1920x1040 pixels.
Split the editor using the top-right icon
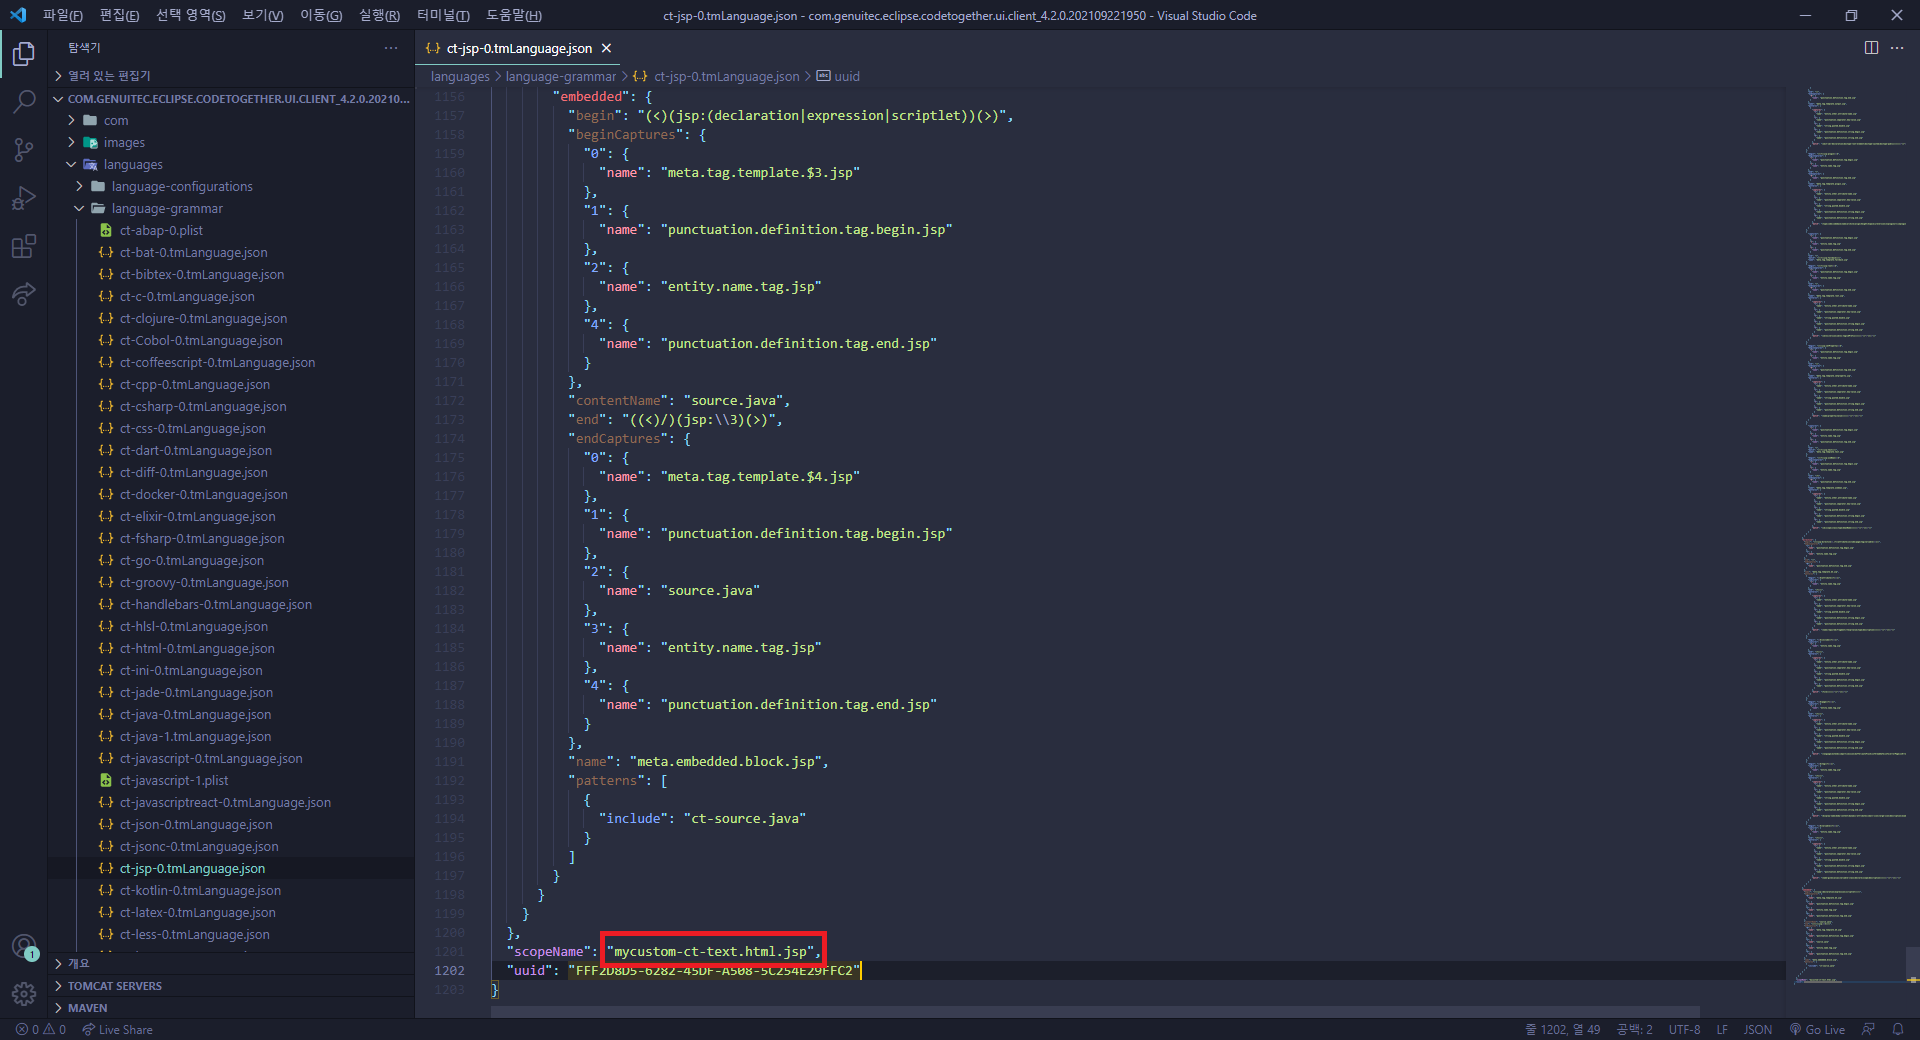[x=1870, y=48]
